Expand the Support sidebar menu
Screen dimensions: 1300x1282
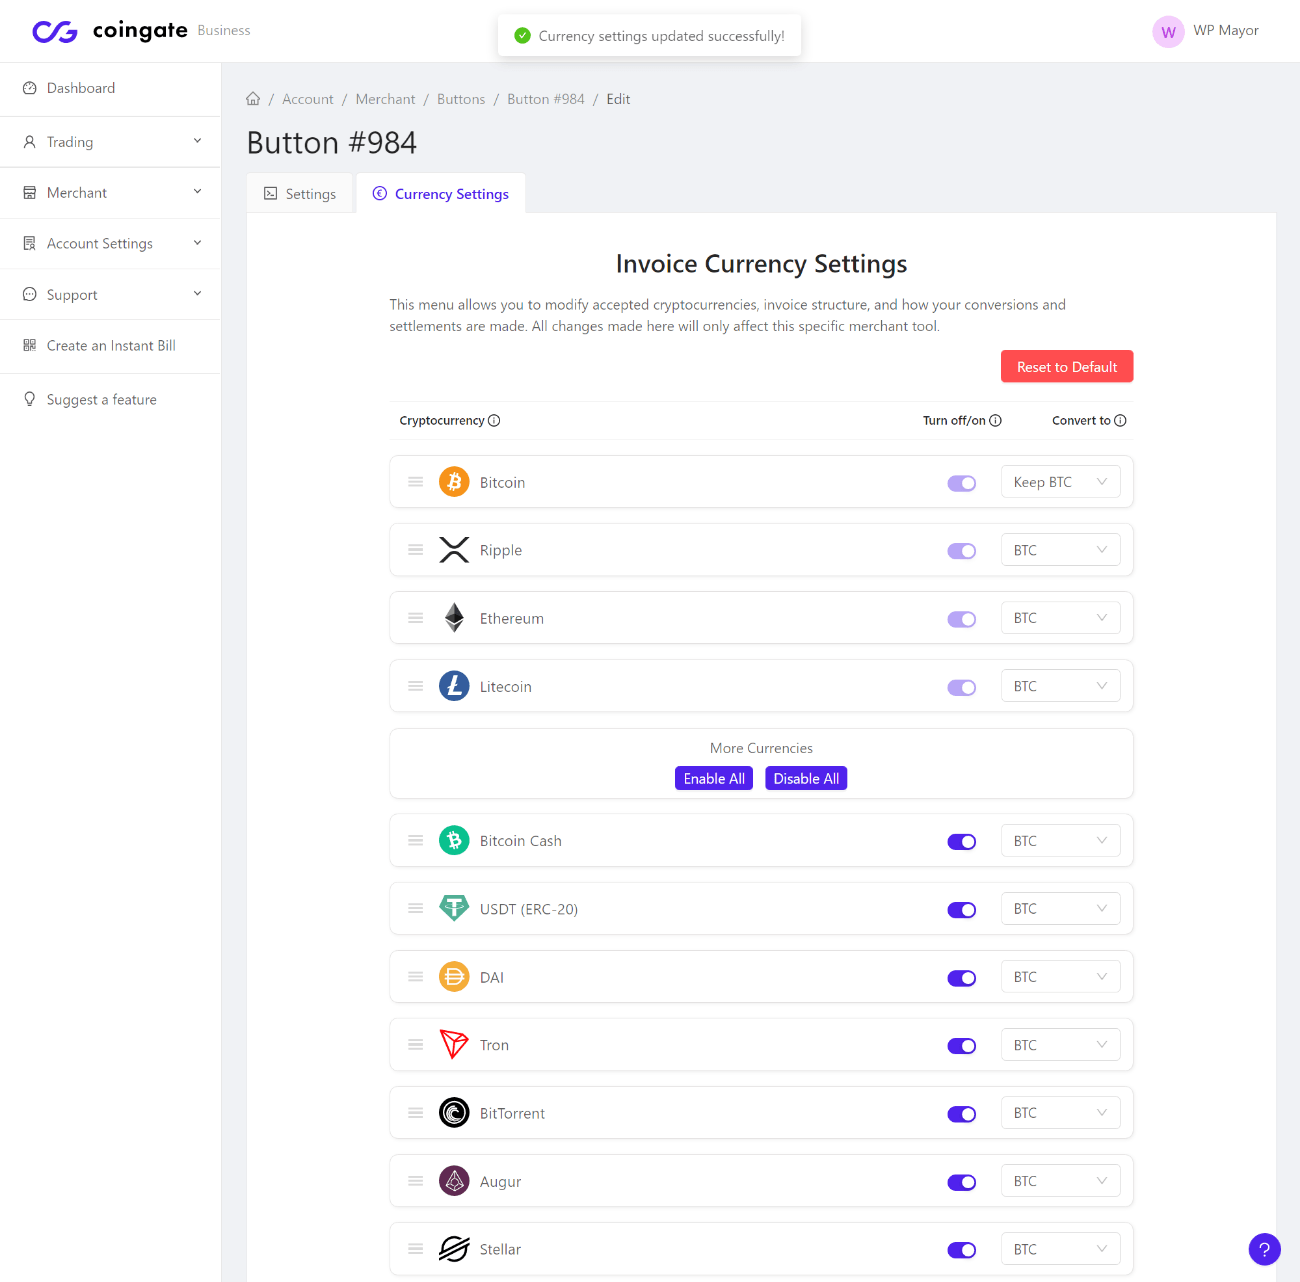click(x=110, y=295)
